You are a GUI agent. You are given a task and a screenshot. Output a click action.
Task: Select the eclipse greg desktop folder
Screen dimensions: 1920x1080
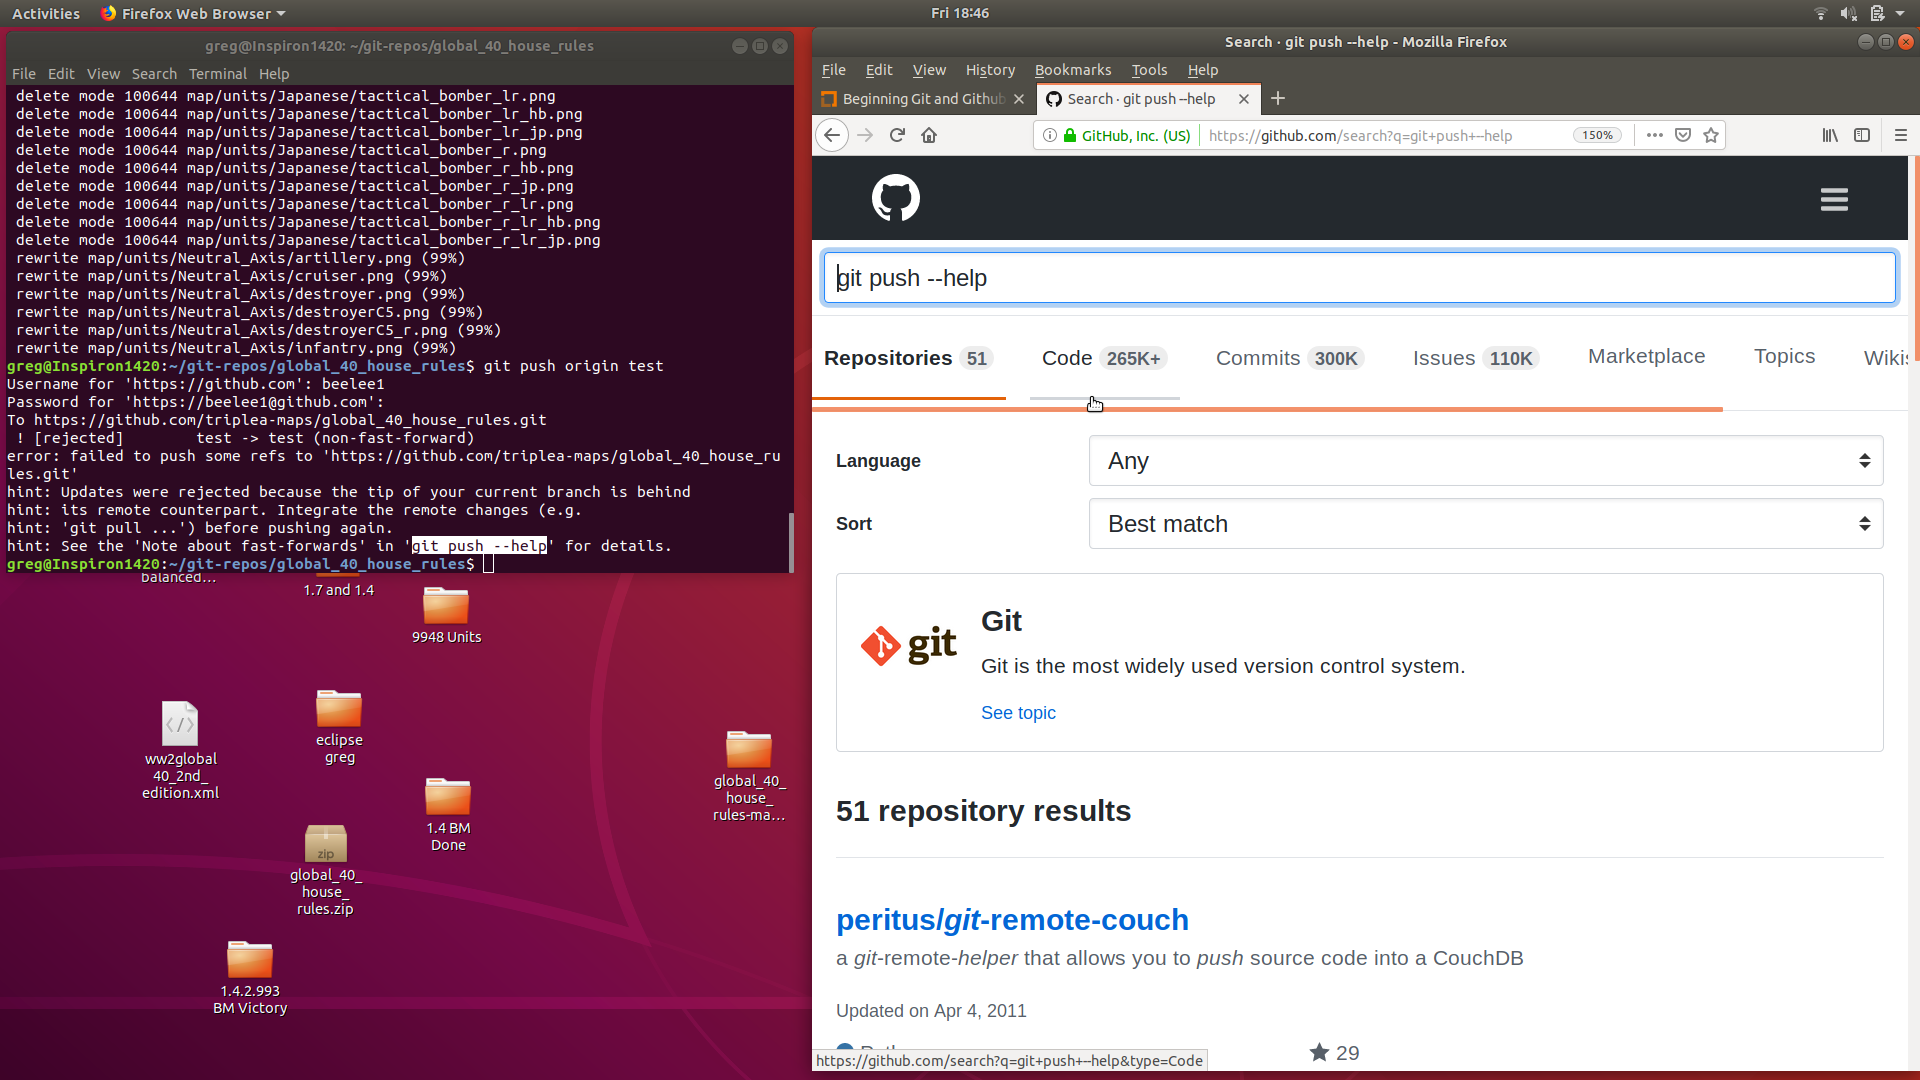339,727
